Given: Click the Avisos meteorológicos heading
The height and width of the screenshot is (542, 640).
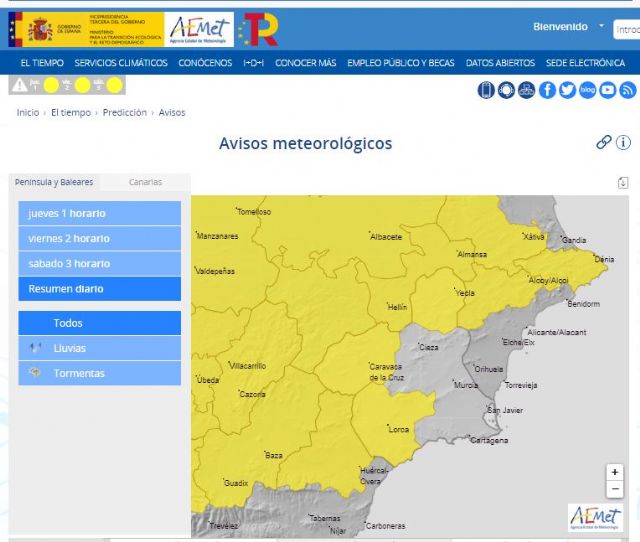Looking at the screenshot, I should coord(306,143).
